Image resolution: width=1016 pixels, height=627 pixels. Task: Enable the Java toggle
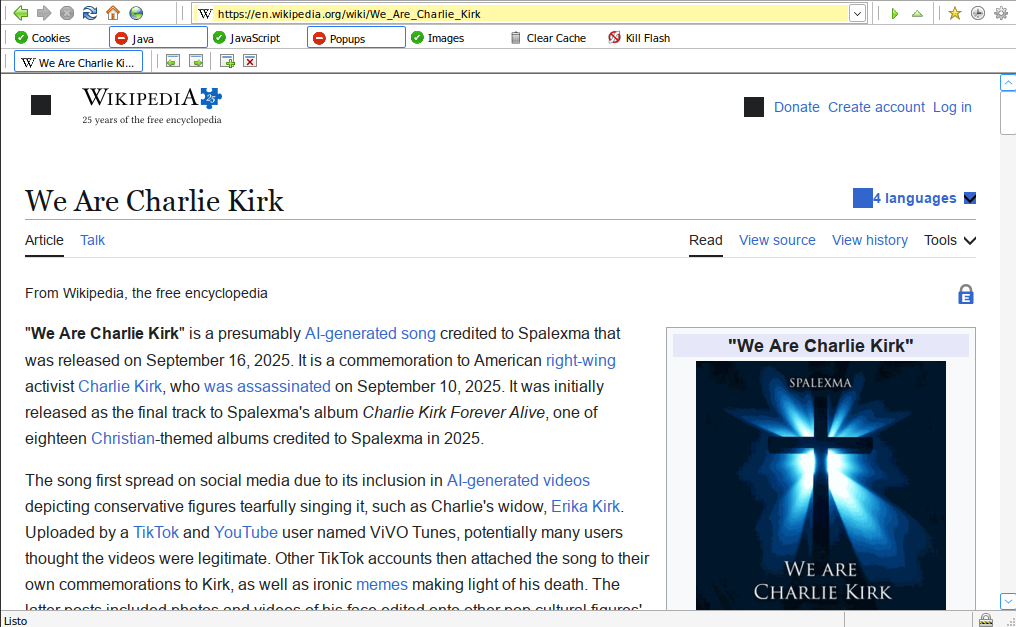click(157, 38)
